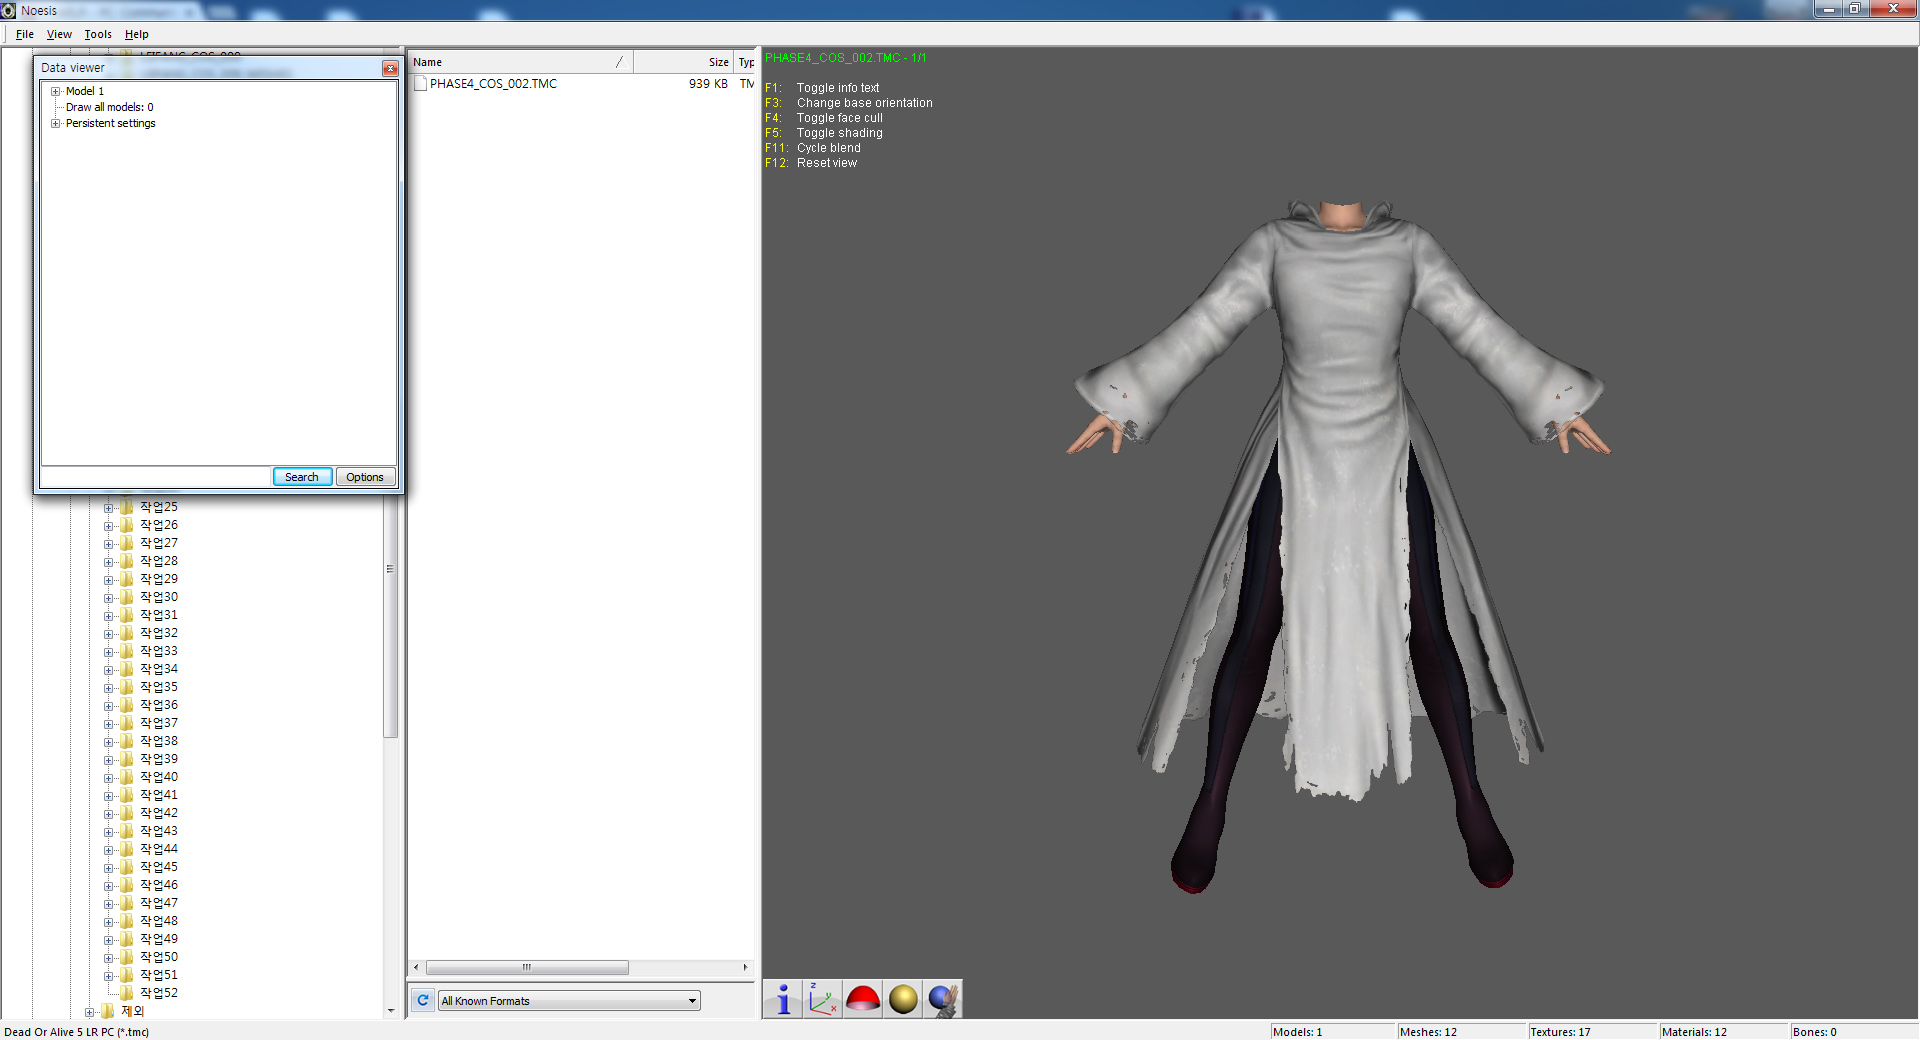1920x1040 pixels.
Task: Toggle the Draw all models setting
Action: pos(109,107)
